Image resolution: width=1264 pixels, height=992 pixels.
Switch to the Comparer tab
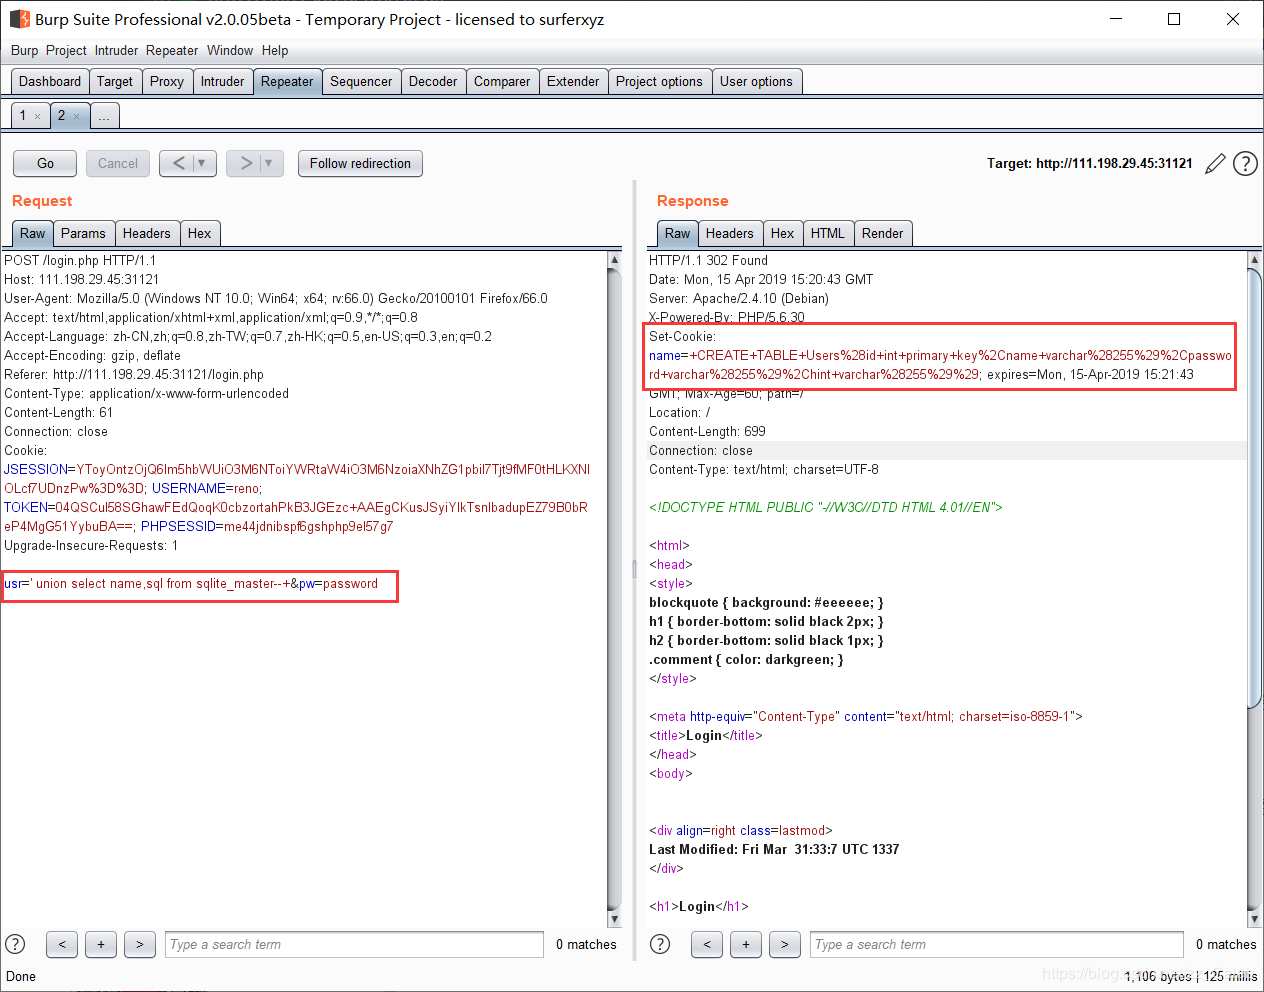[x=502, y=81]
